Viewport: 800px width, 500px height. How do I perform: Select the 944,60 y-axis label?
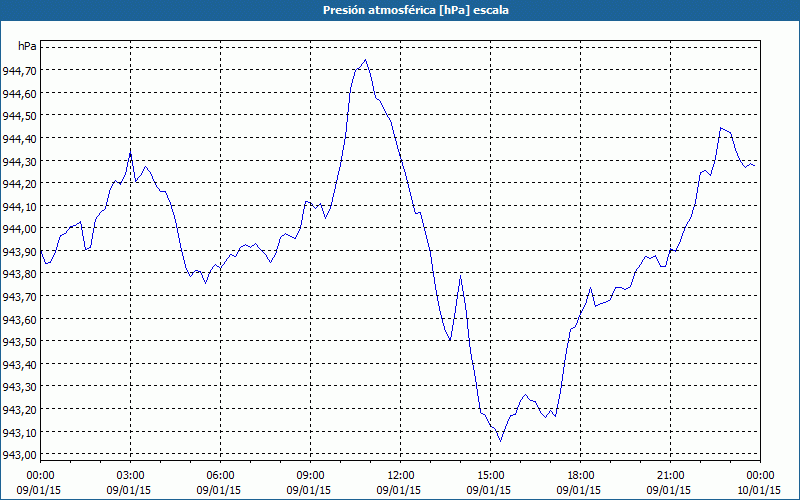tap(19, 93)
